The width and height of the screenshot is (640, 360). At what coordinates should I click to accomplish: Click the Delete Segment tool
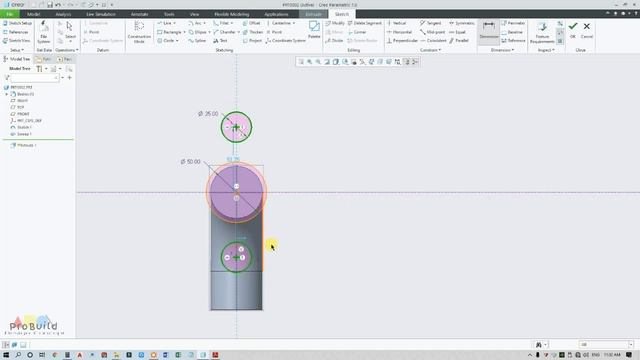[364, 23]
